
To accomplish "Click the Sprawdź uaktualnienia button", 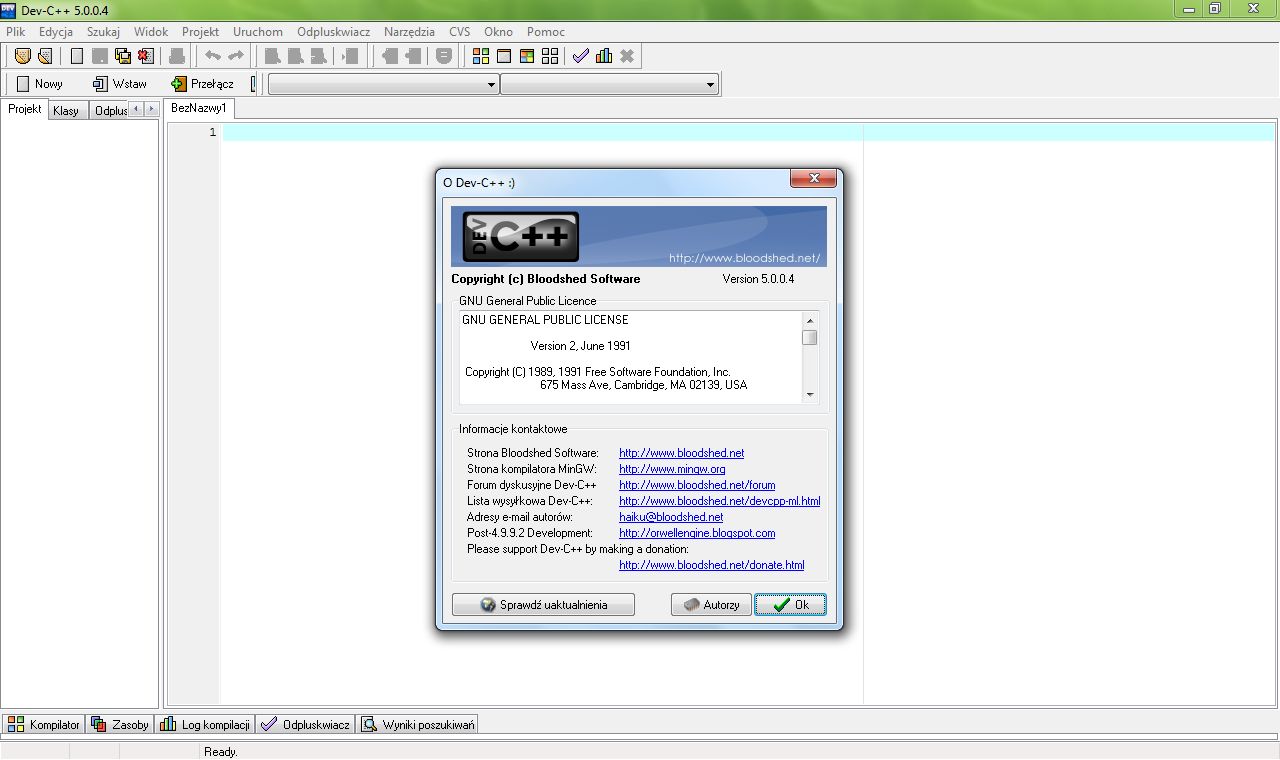I will [x=543, y=604].
